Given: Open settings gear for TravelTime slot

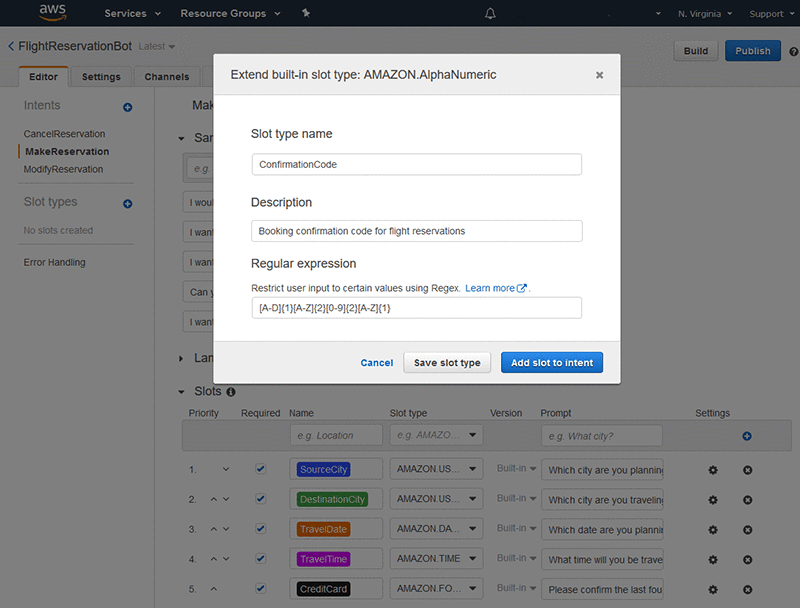Looking at the screenshot, I should [713, 560].
